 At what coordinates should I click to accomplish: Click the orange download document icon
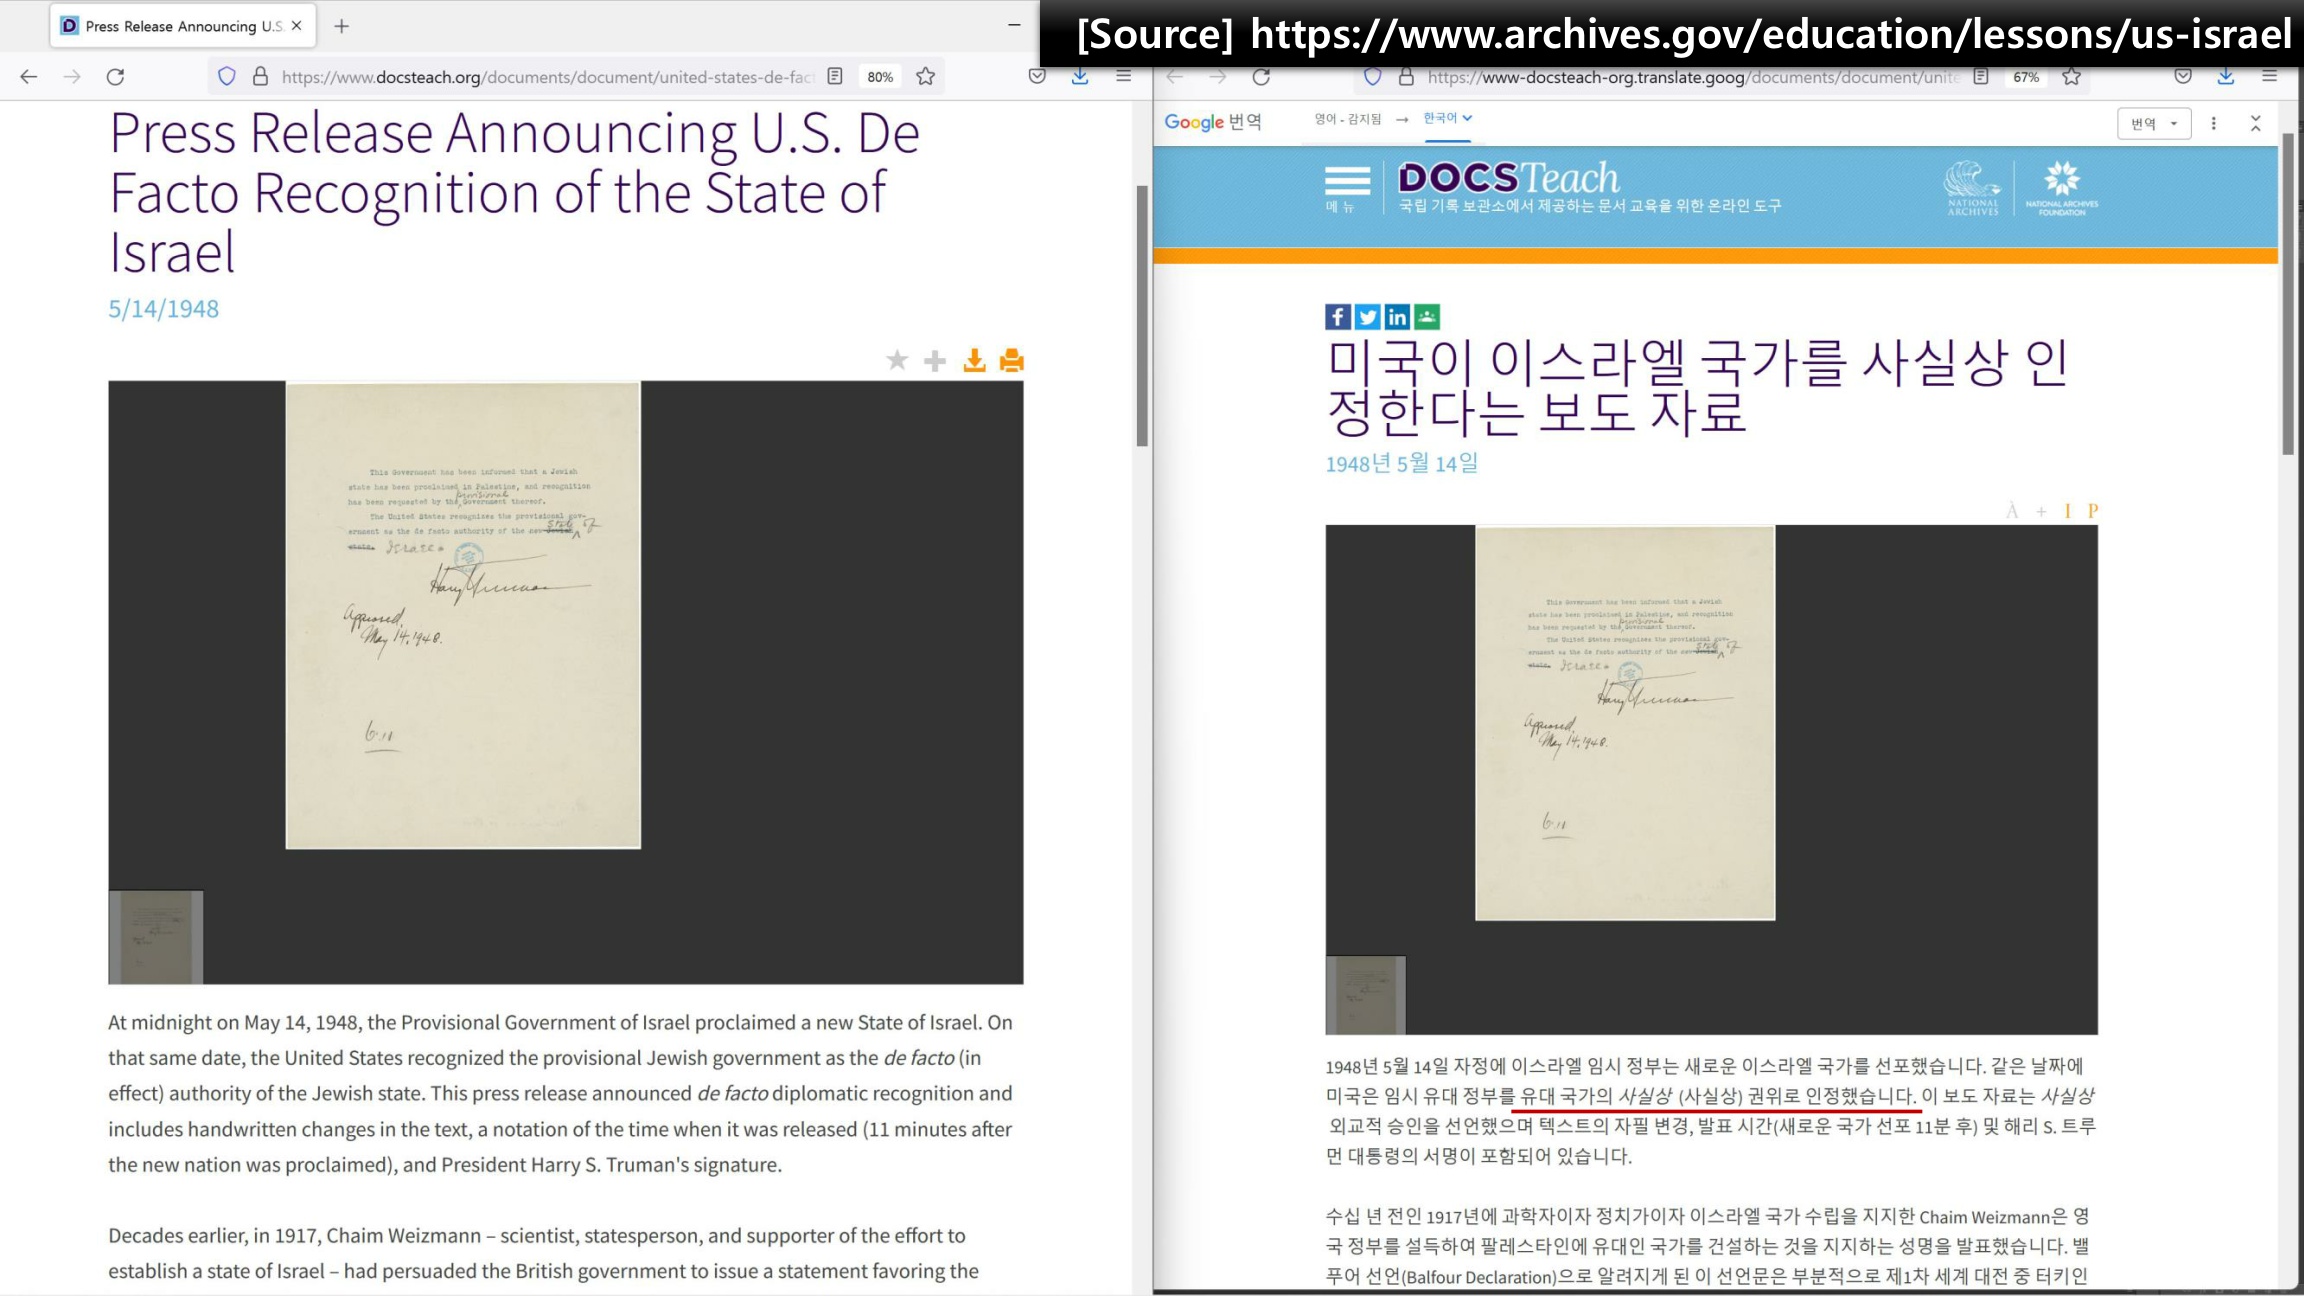coord(974,360)
